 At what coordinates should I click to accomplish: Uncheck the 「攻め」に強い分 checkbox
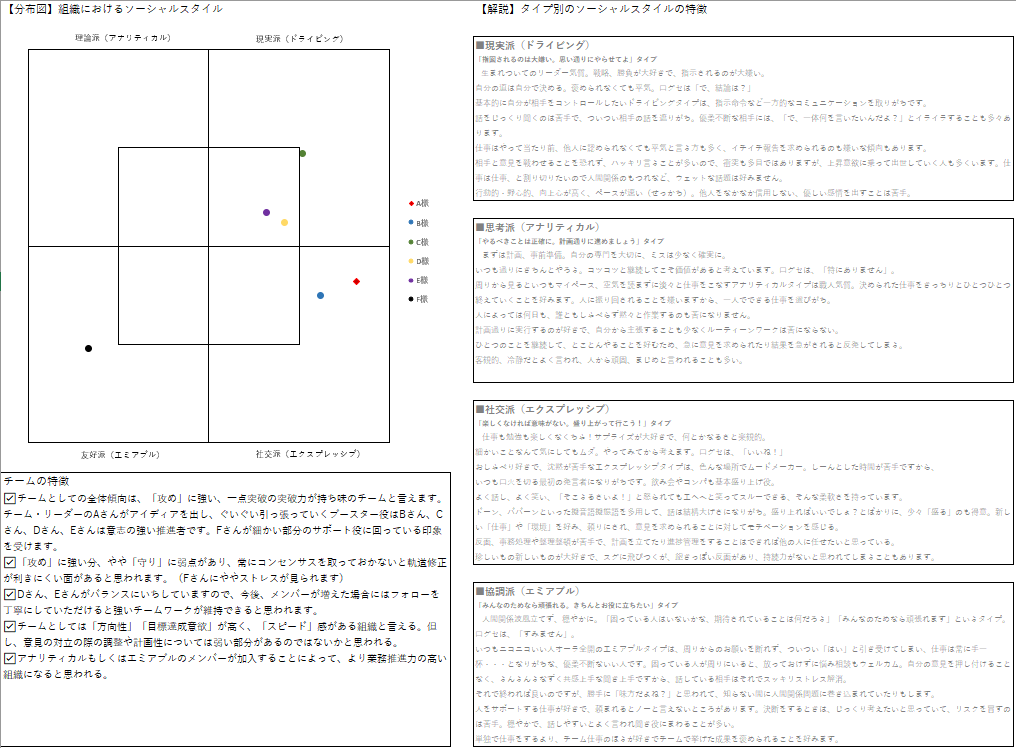tap(10, 562)
